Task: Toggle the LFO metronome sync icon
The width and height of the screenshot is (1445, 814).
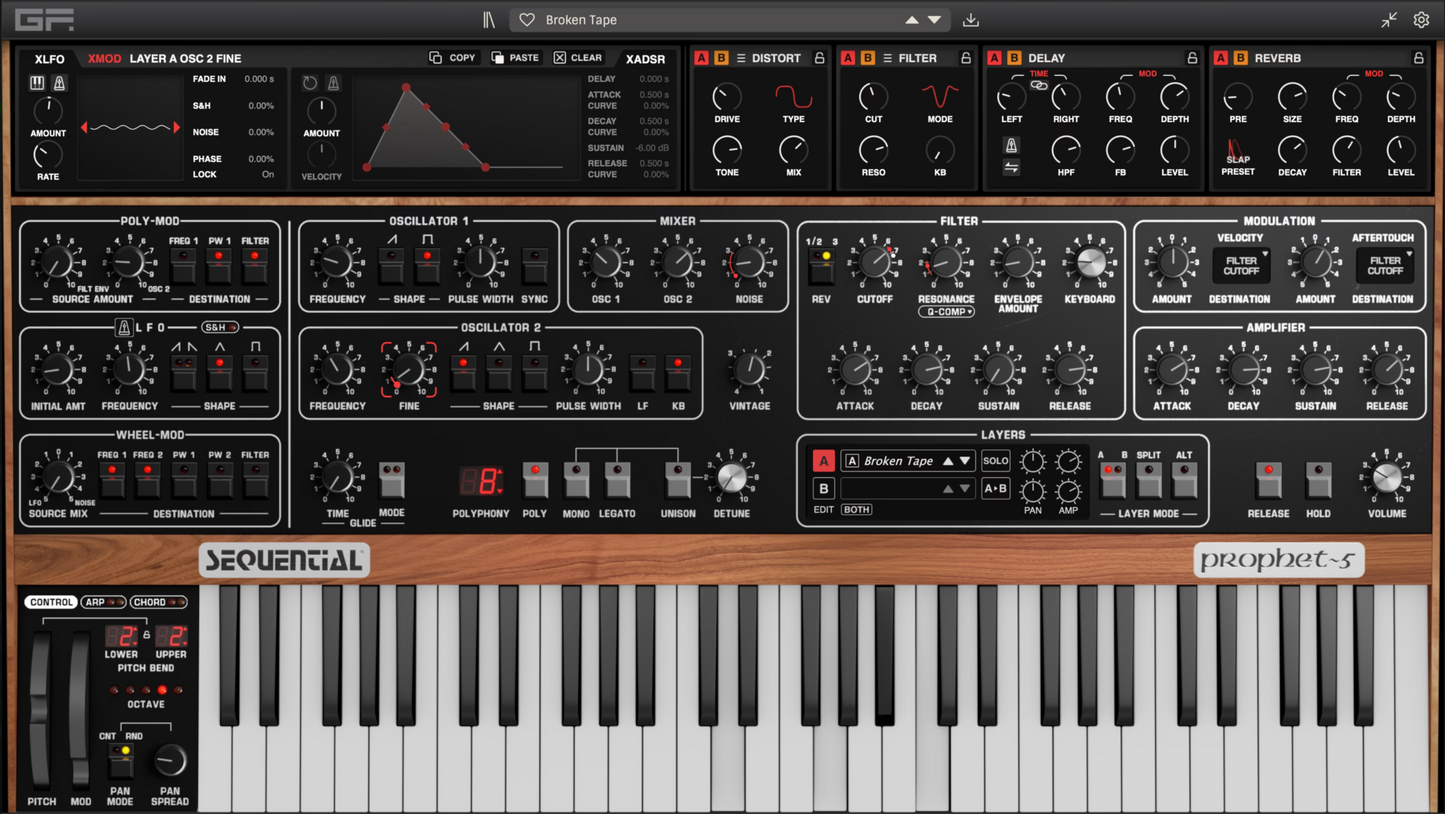Action: point(123,327)
